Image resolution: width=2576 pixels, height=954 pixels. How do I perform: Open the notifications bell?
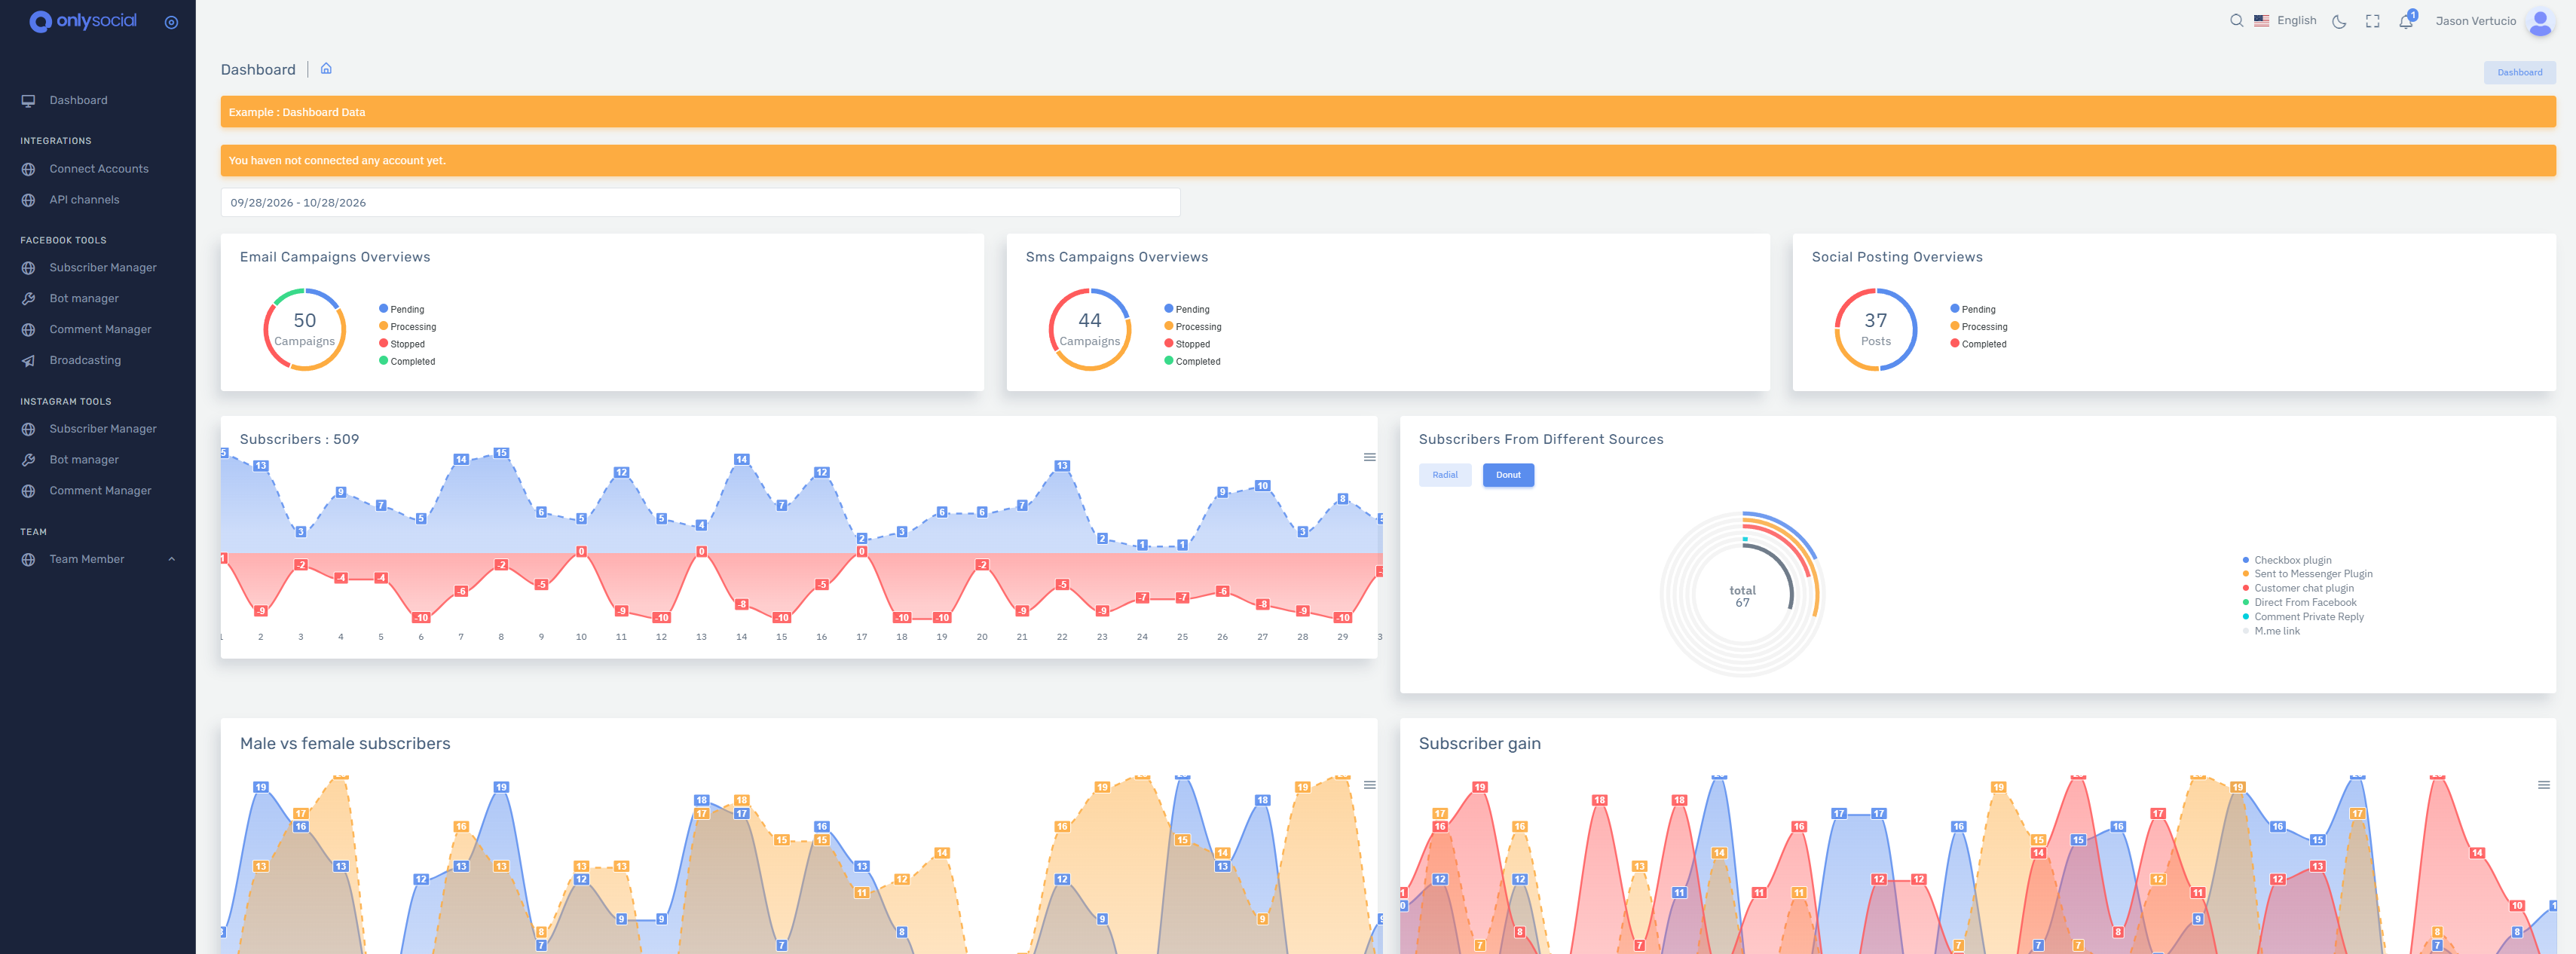pyautogui.click(x=2406, y=21)
